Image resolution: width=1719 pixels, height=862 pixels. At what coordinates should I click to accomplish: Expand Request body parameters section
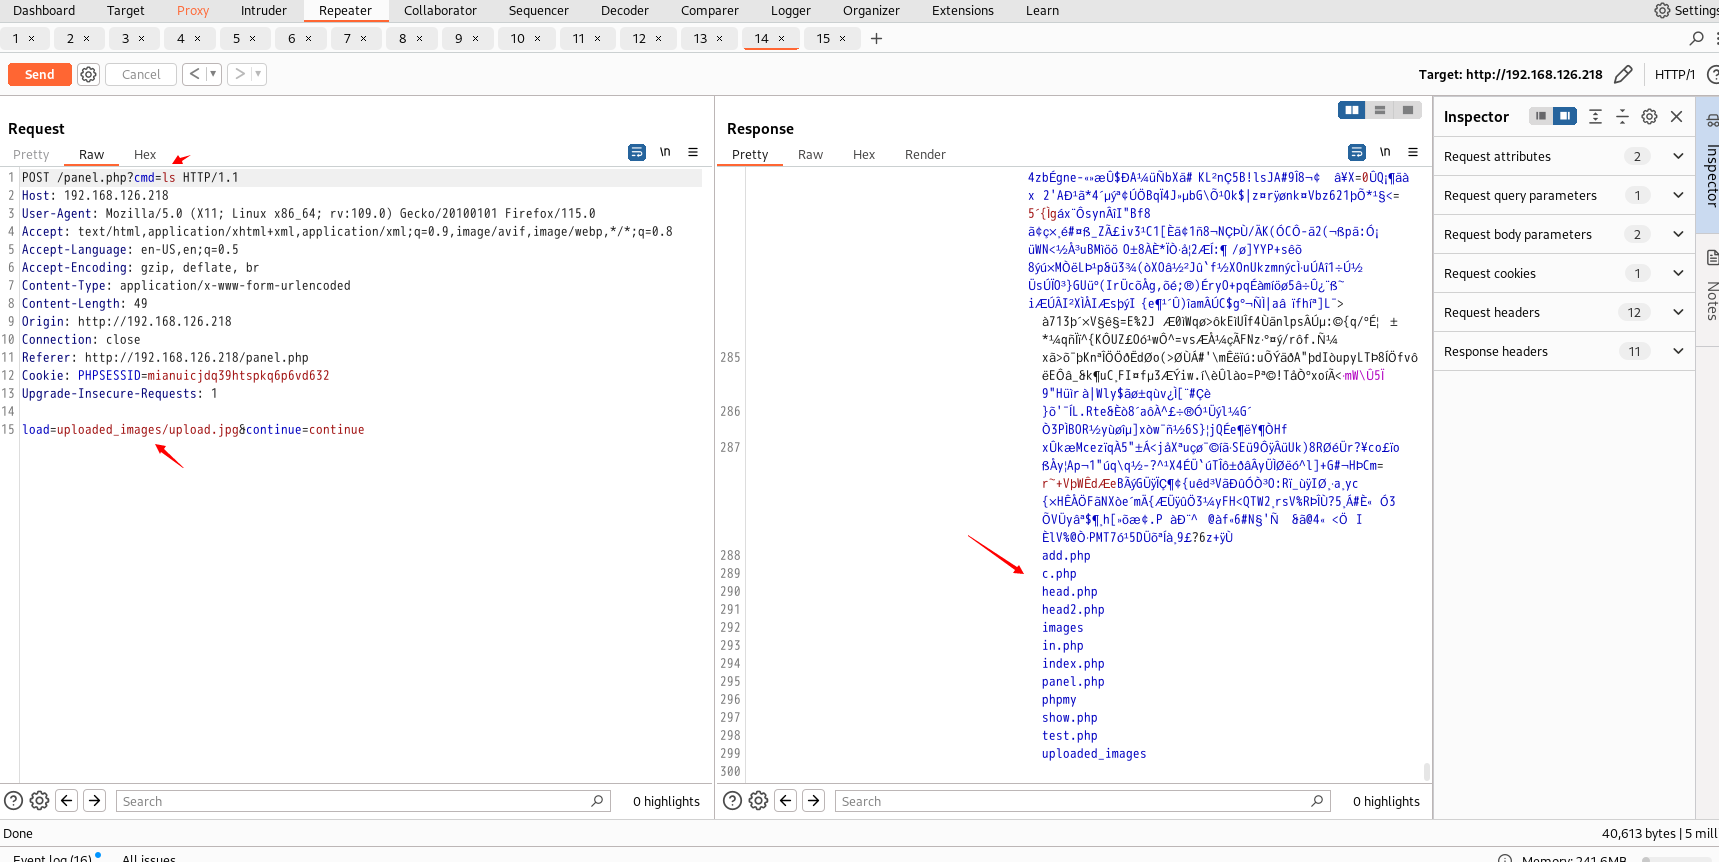(1564, 234)
